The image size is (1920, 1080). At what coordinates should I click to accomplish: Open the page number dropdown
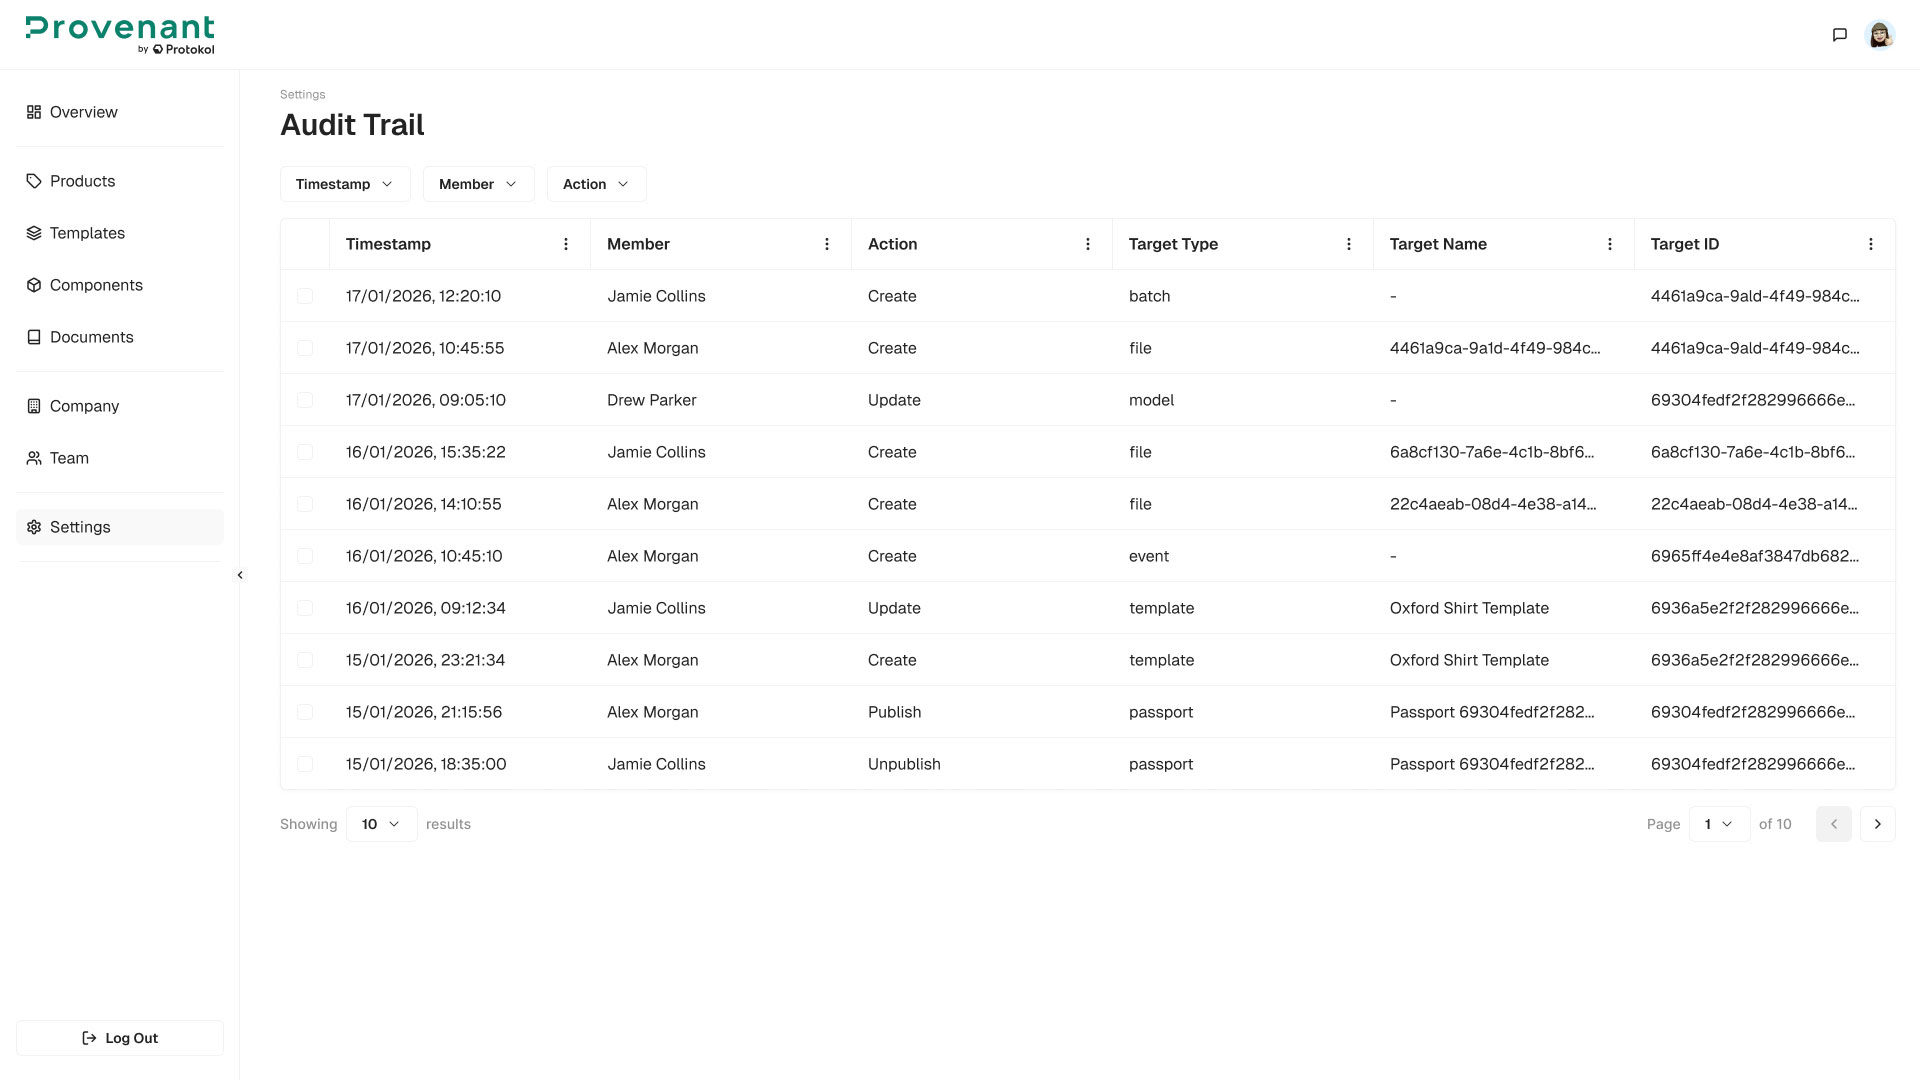[1719, 824]
